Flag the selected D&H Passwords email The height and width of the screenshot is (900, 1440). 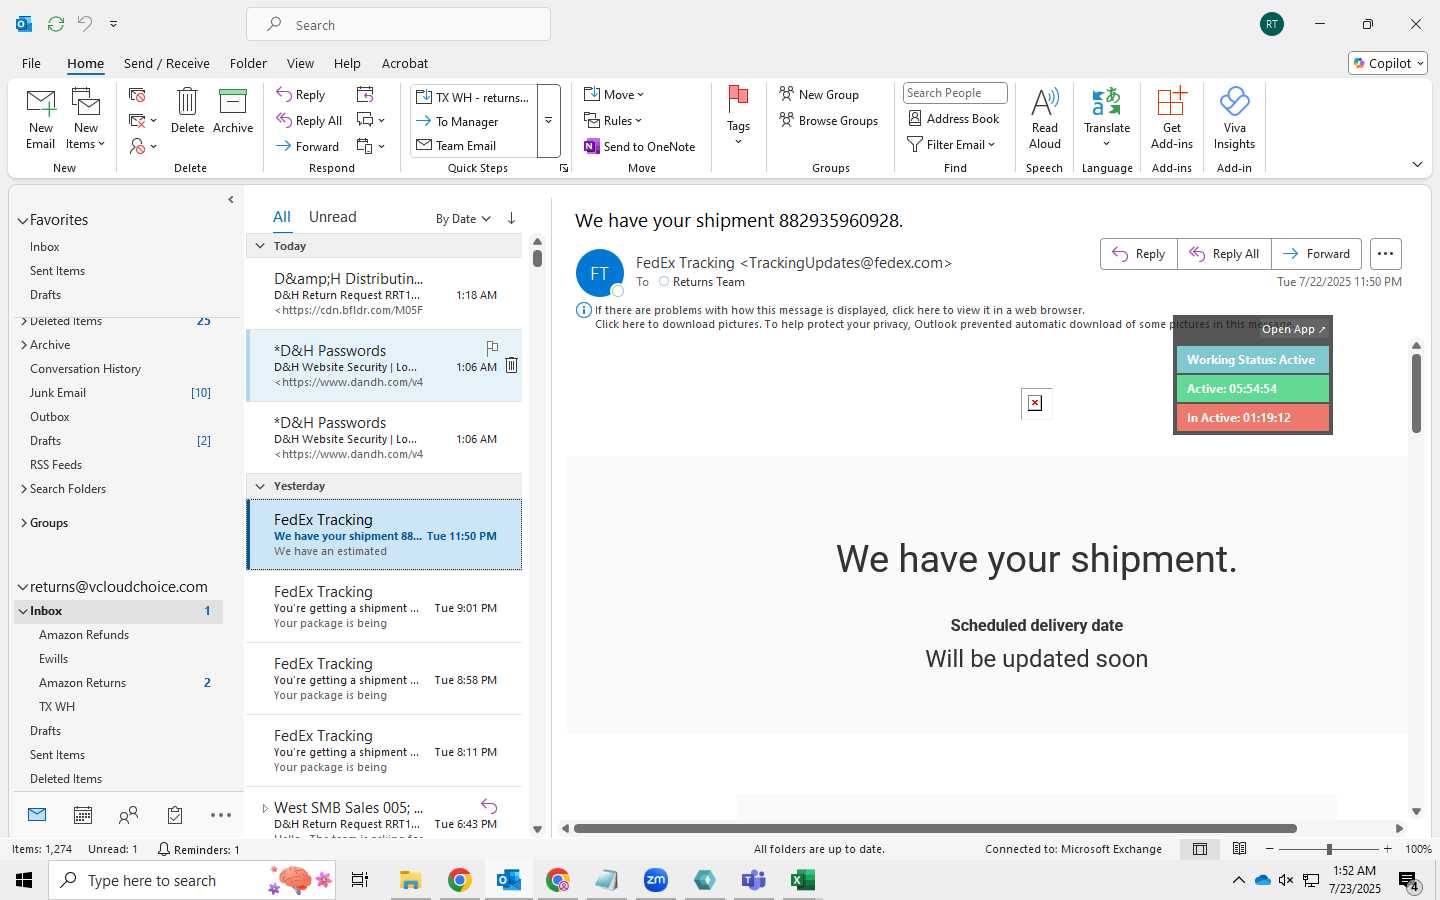(x=492, y=348)
